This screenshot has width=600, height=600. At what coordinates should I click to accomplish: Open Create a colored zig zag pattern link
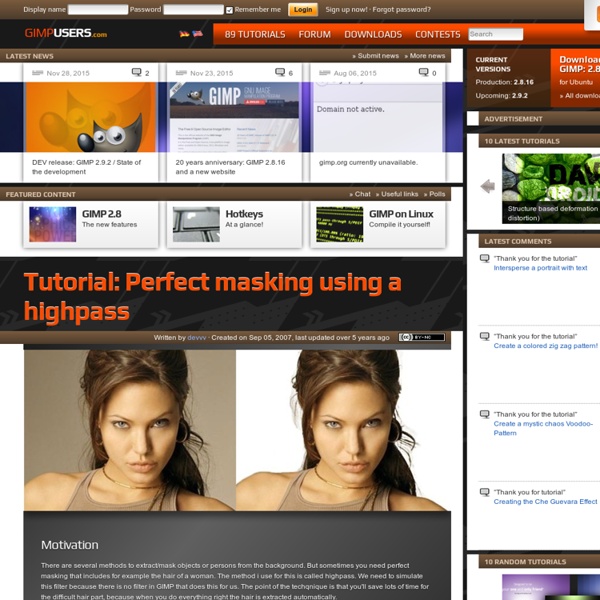click(545, 346)
